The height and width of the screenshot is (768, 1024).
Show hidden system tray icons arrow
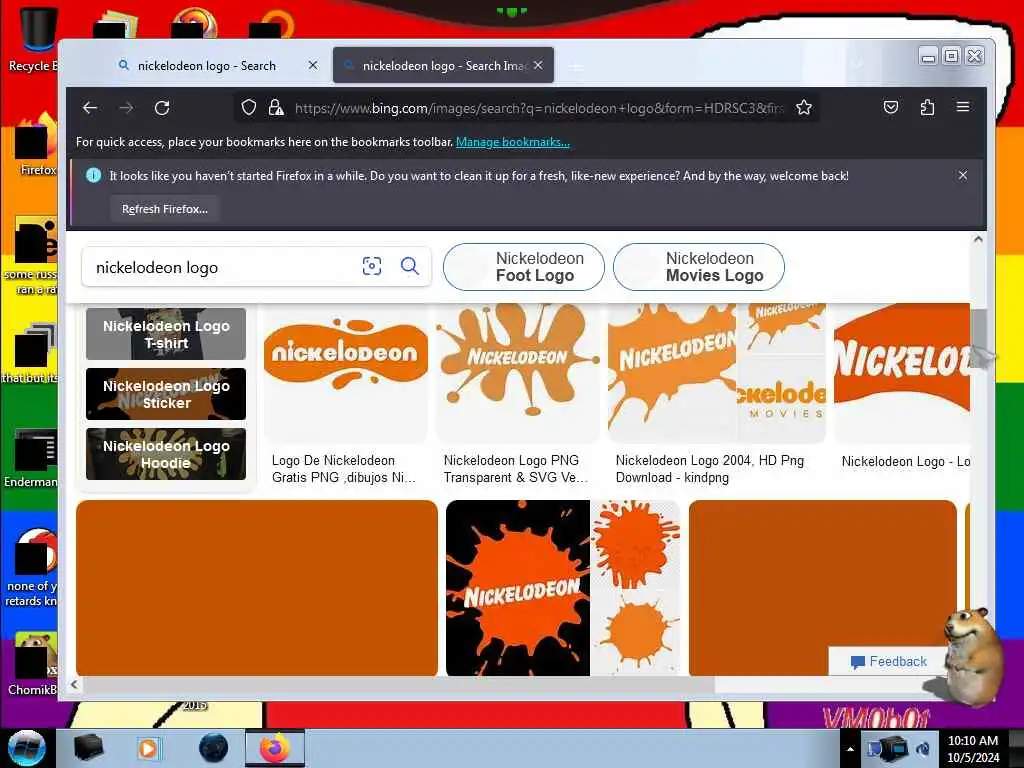pos(850,749)
